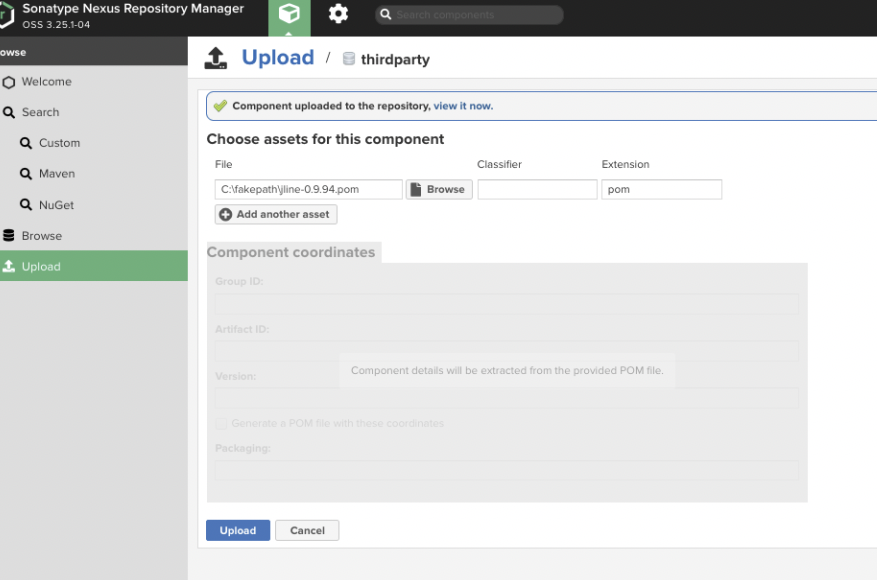This screenshot has height=580, width=877.
Task: Click the Cancel button
Action: coord(307,530)
